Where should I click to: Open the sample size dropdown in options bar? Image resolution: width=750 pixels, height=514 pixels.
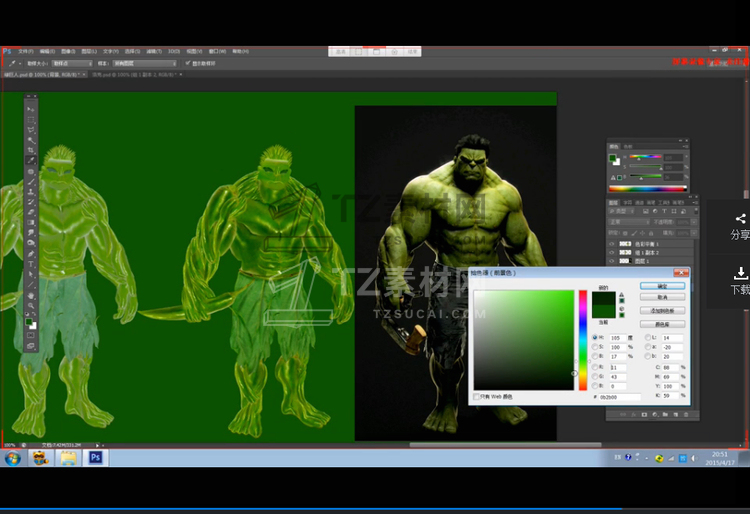[x=73, y=62]
